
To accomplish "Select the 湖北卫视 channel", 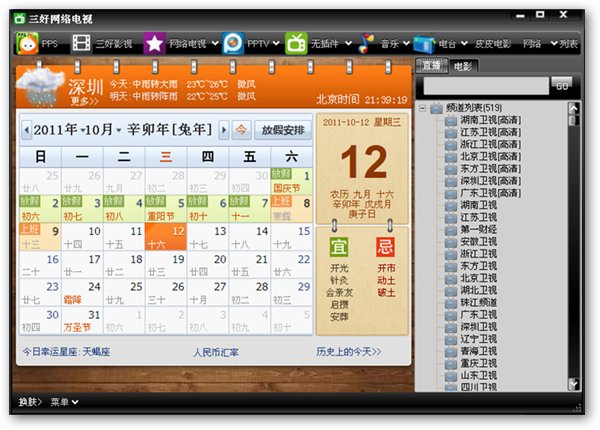I will point(478,290).
